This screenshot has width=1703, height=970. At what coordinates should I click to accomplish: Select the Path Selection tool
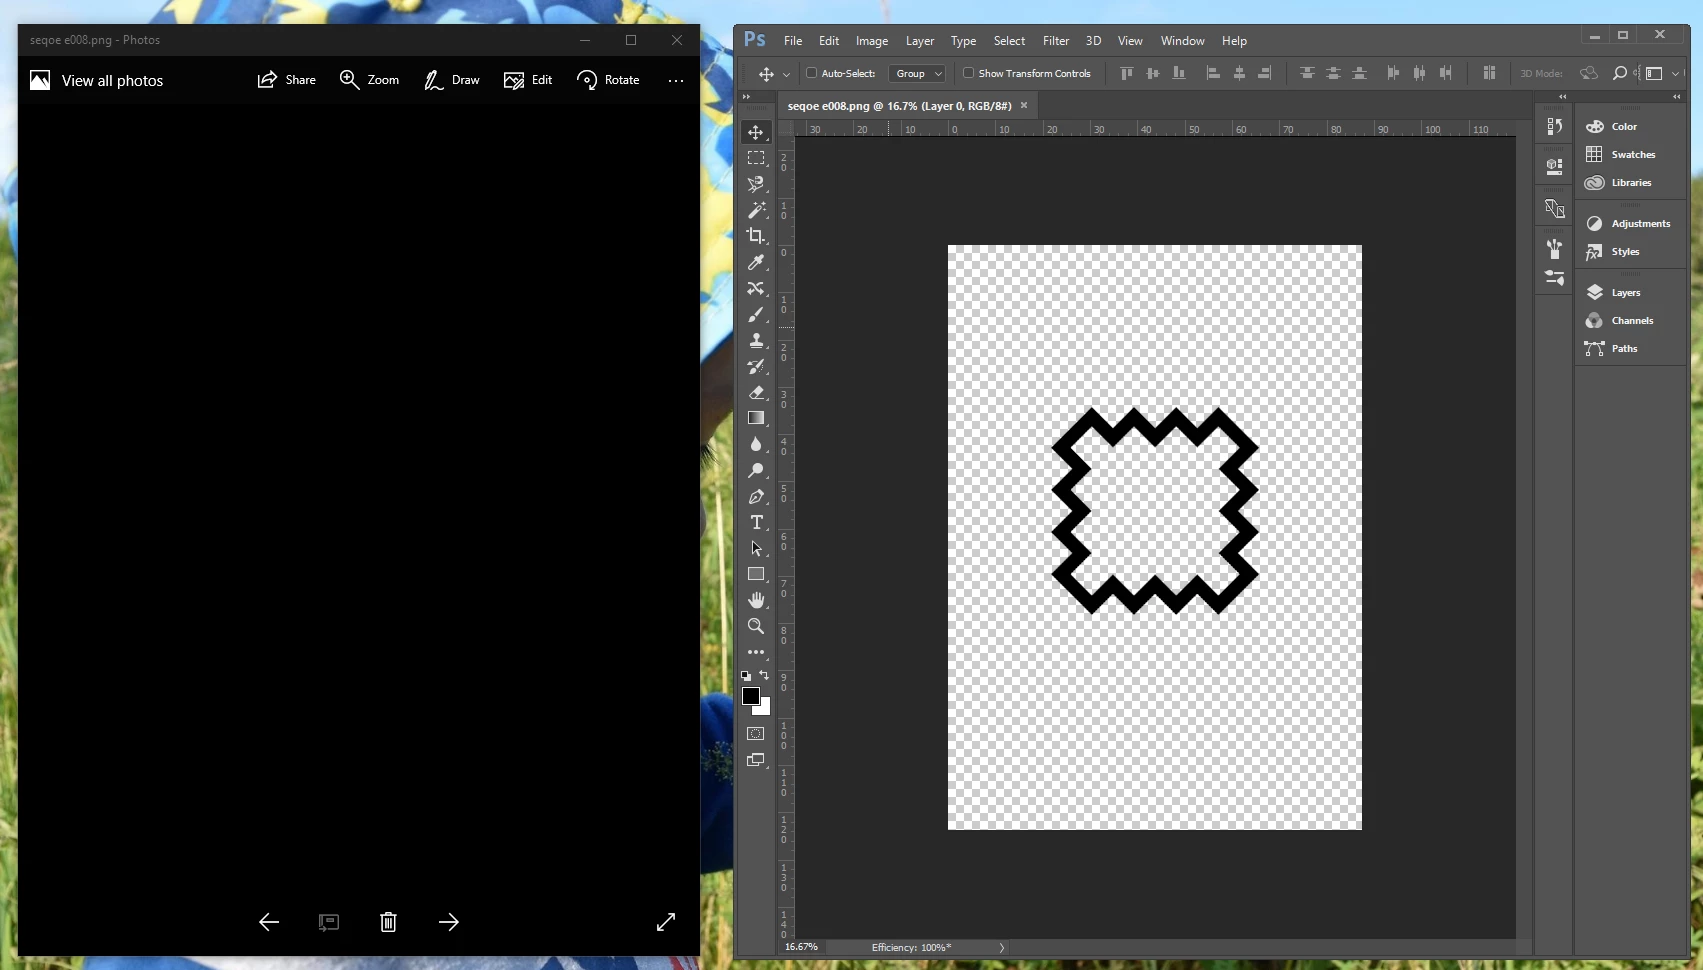[x=756, y=548]
